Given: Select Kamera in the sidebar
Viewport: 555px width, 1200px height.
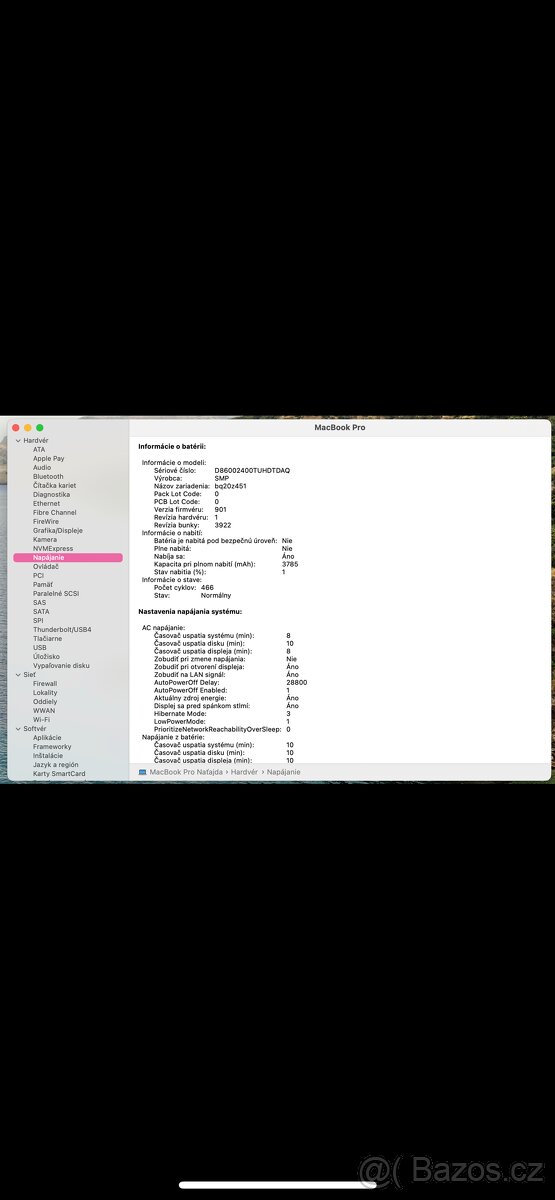Looking at the screenshot, I should point(45,540).
